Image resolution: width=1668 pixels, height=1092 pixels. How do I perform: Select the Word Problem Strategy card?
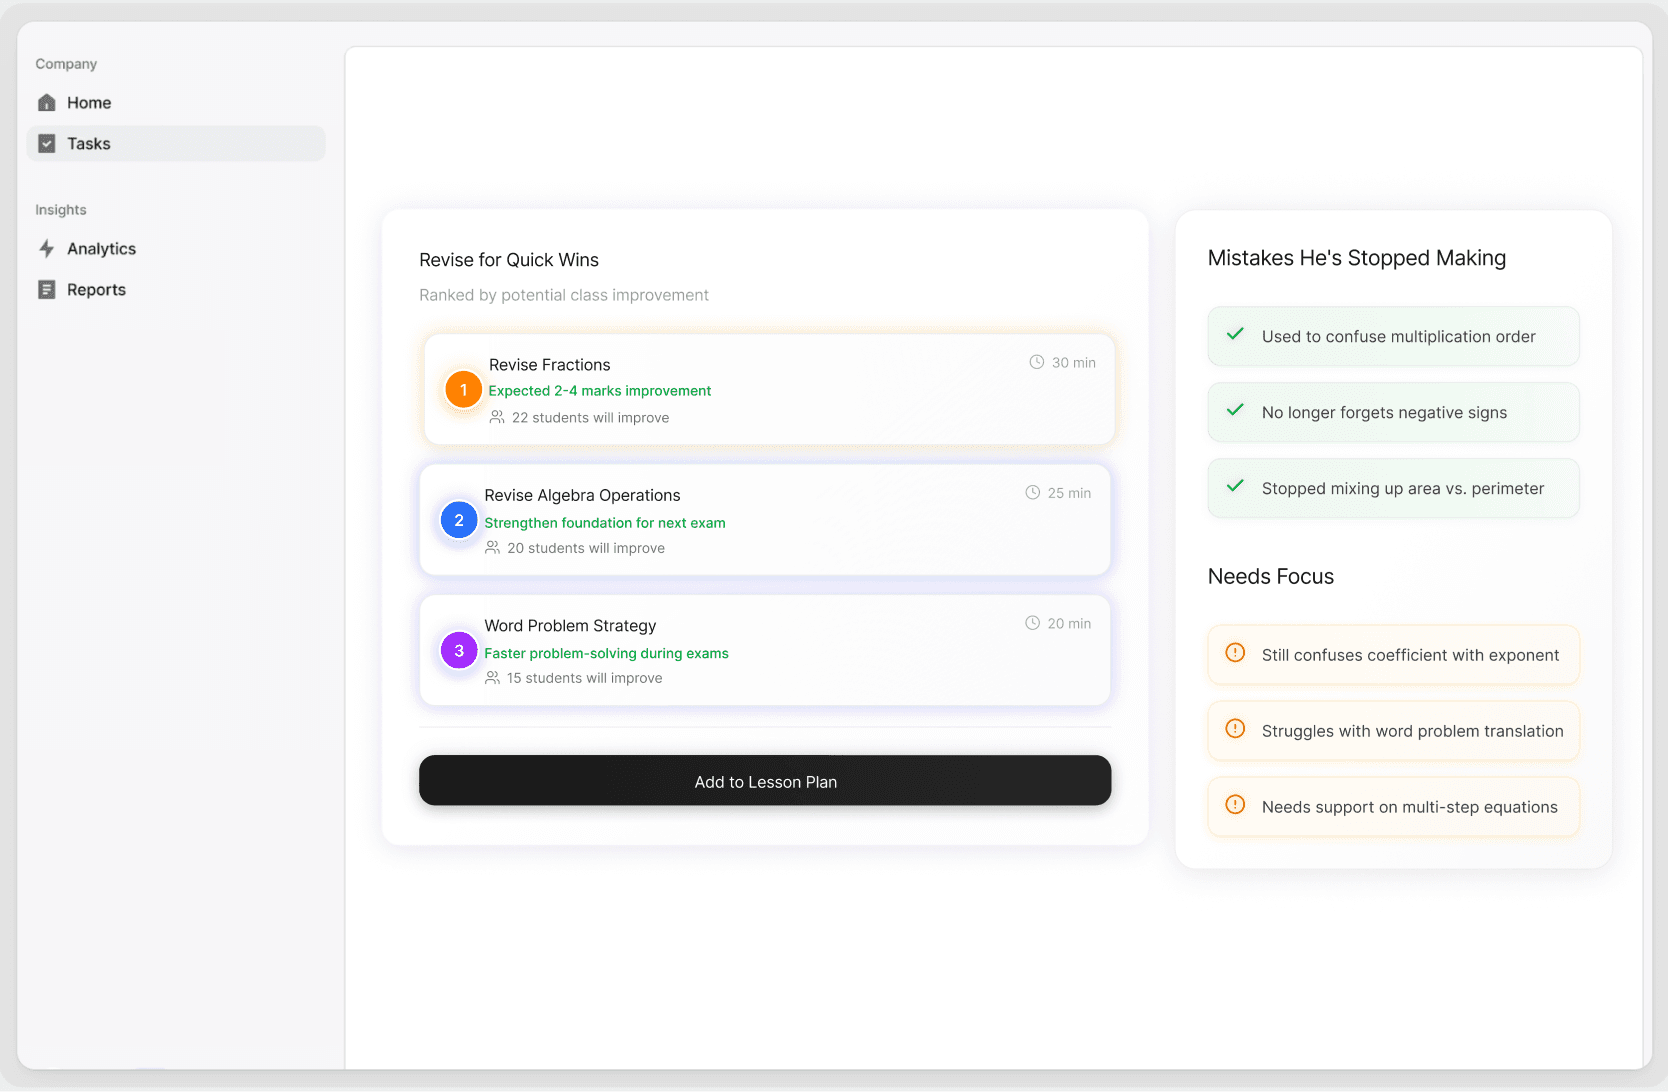coord(765,651)
